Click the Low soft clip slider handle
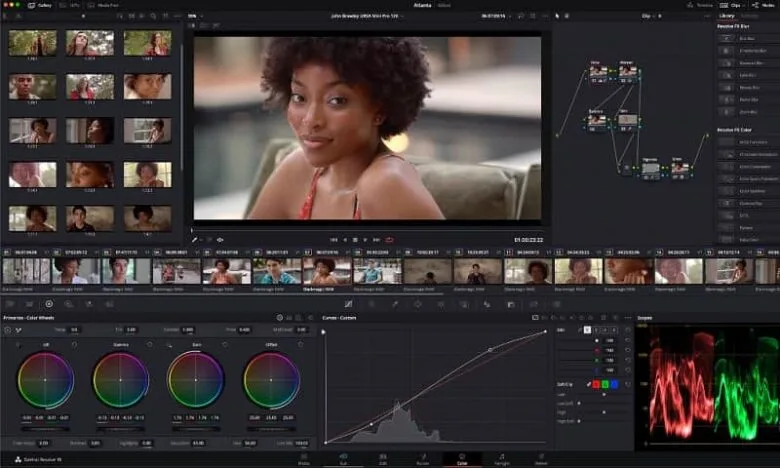This screenshot has width=780, height=468. tap(604, 395)
